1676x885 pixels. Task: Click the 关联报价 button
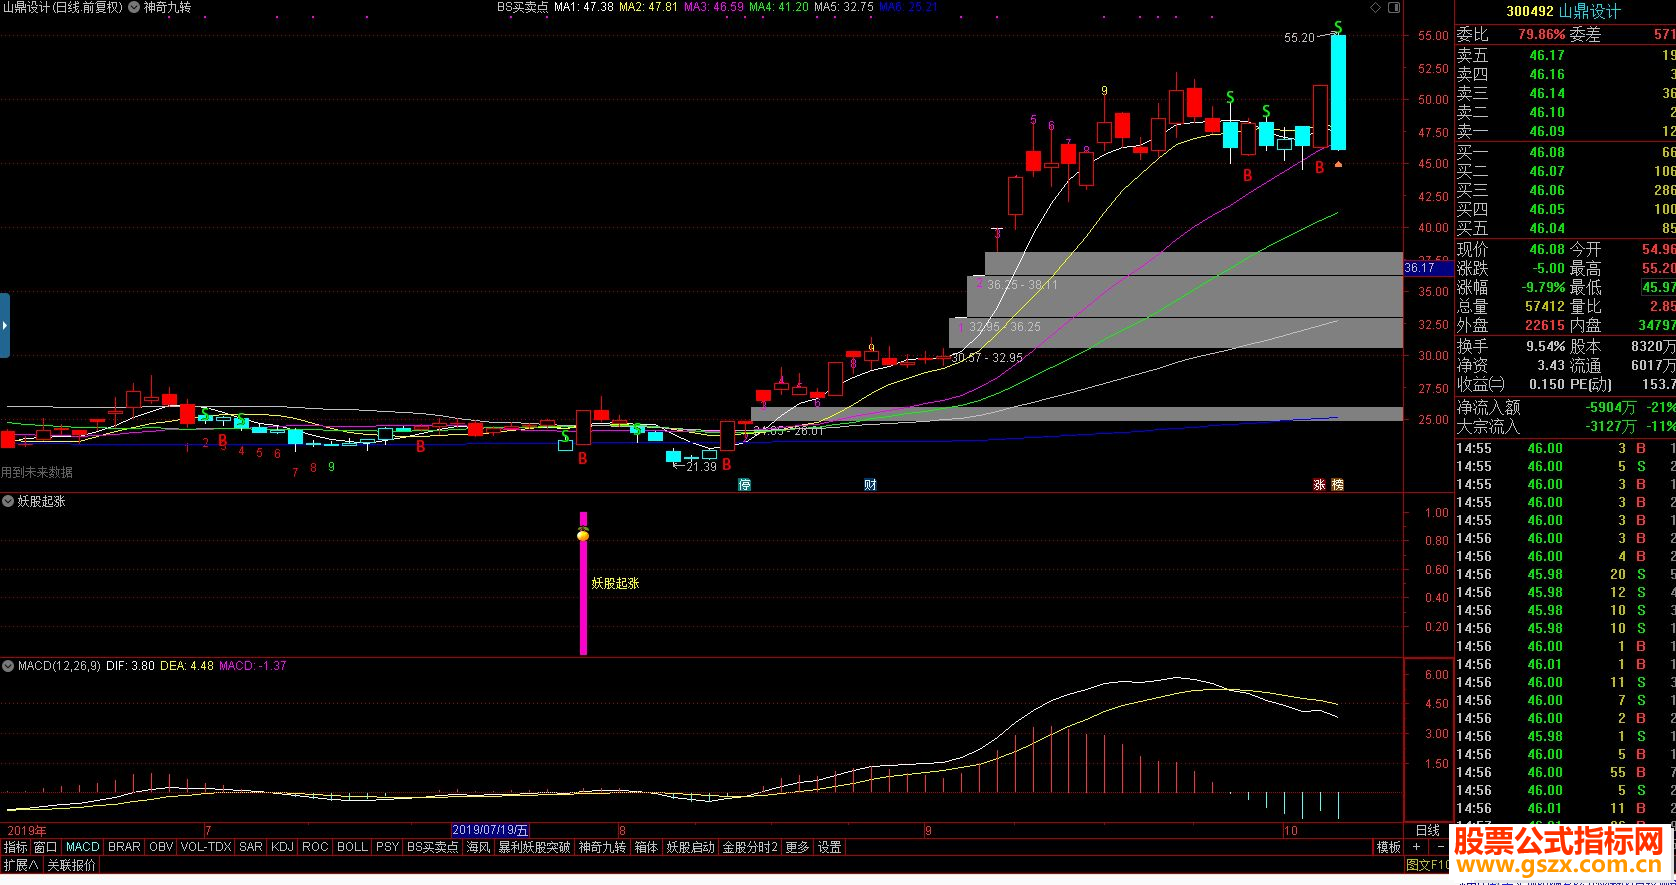pyautogui.click(x=72, y=865)
